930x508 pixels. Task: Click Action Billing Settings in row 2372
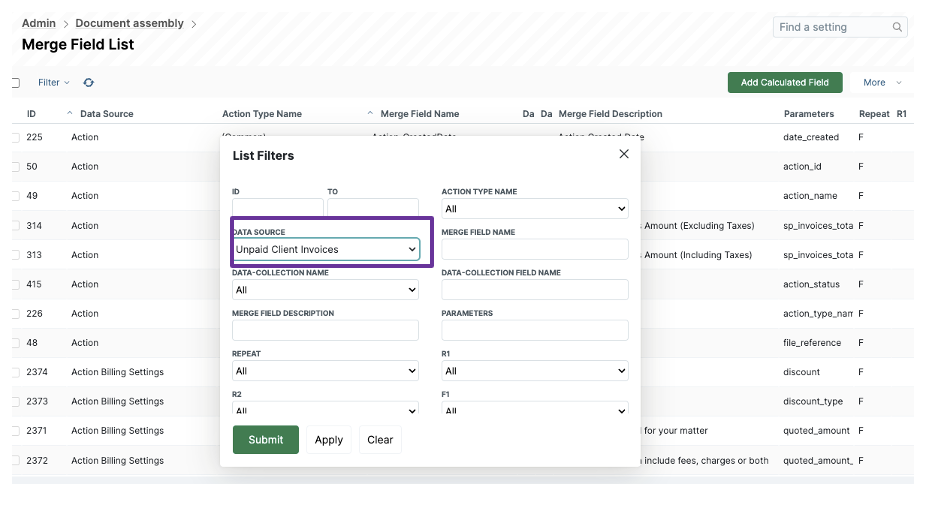[117, 461]
